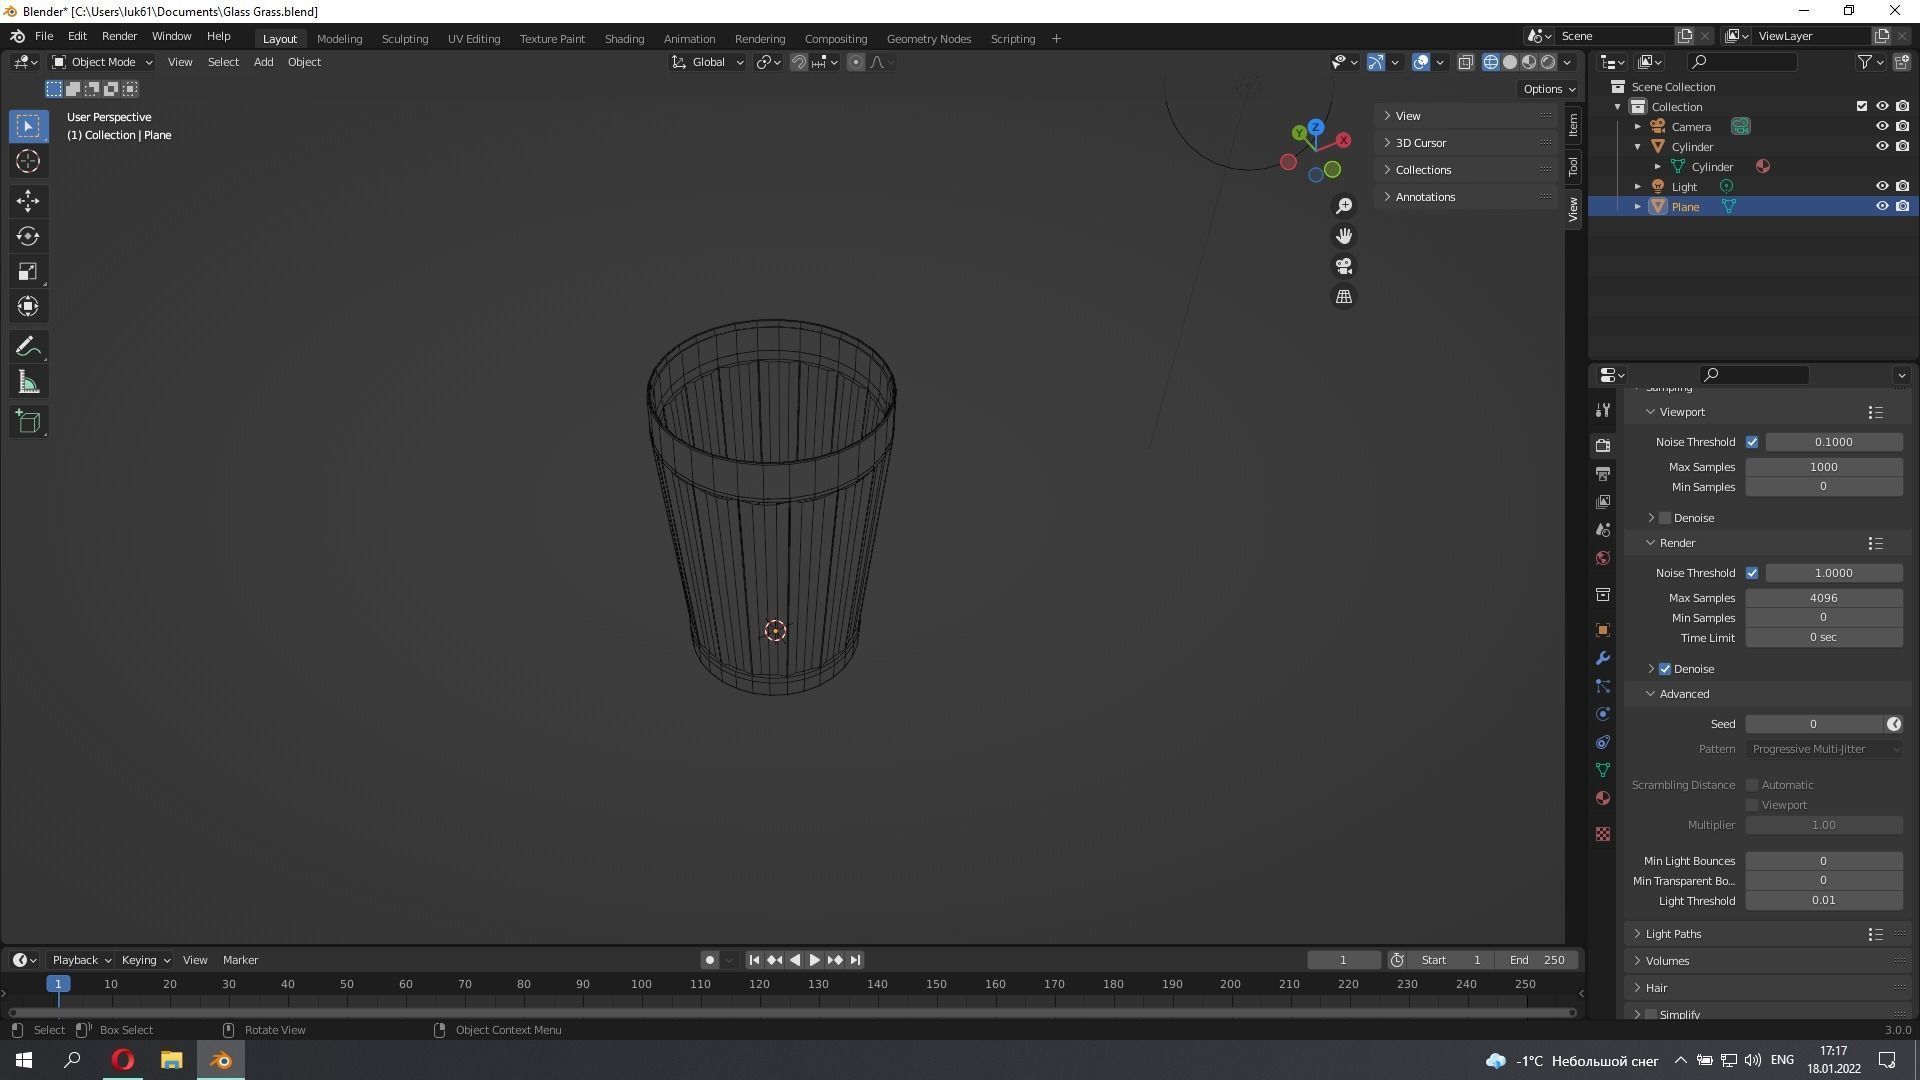The image size is (1920, 1080).
Task: Open Object Mode dropdown
Action: (x=102, y=62)
